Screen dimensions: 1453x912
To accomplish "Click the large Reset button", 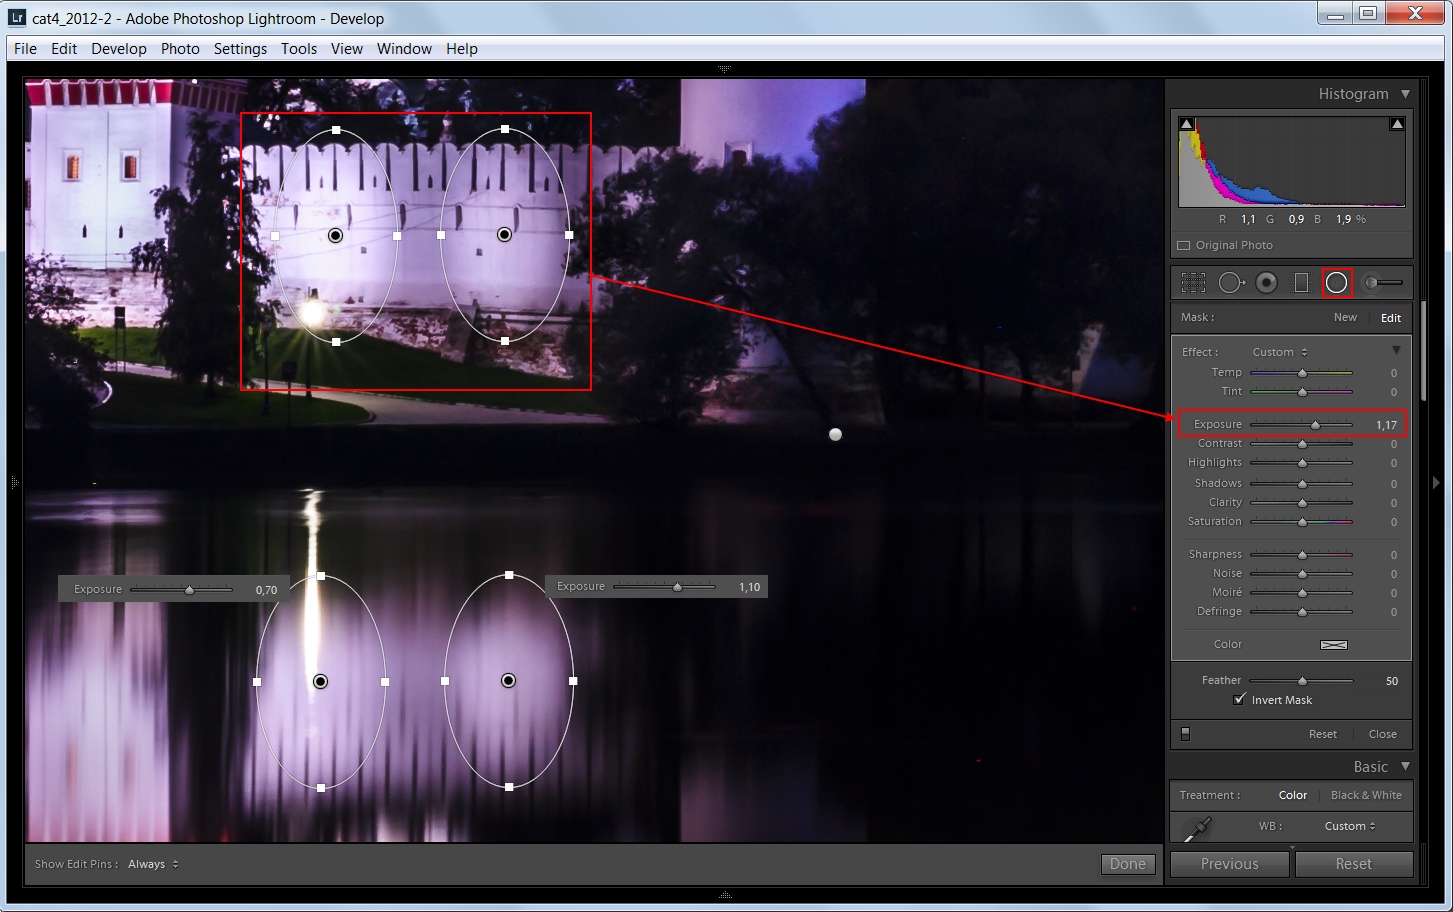I will (x=1354, y=864).
